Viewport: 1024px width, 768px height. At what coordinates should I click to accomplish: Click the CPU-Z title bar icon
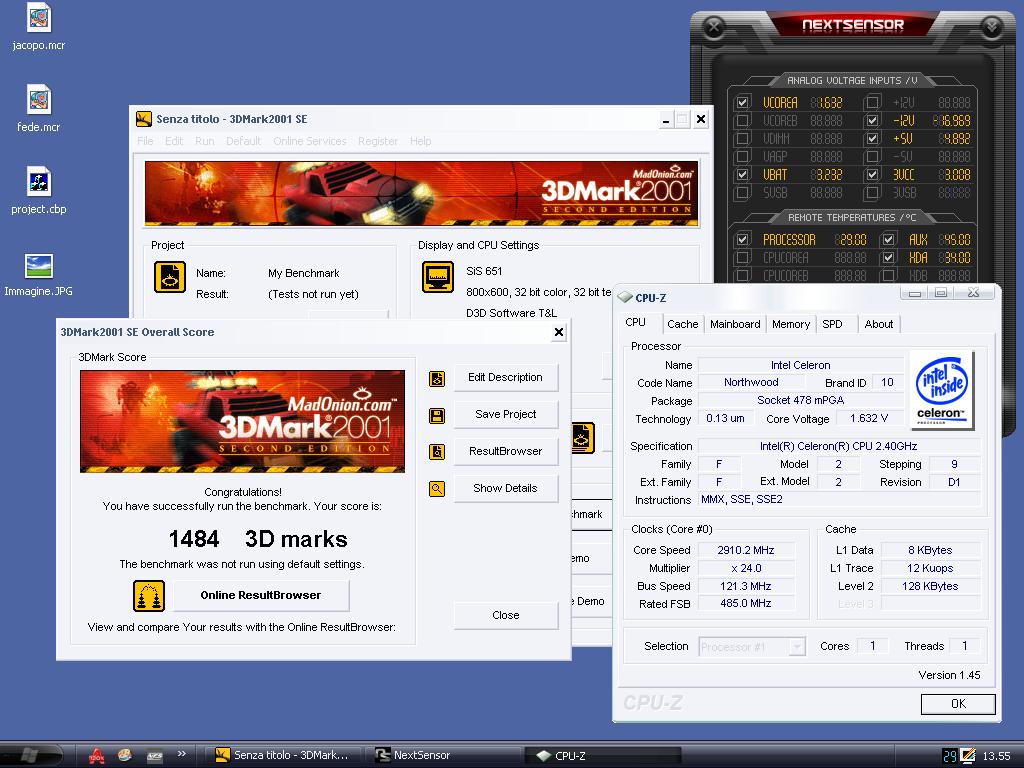[625, 298]
